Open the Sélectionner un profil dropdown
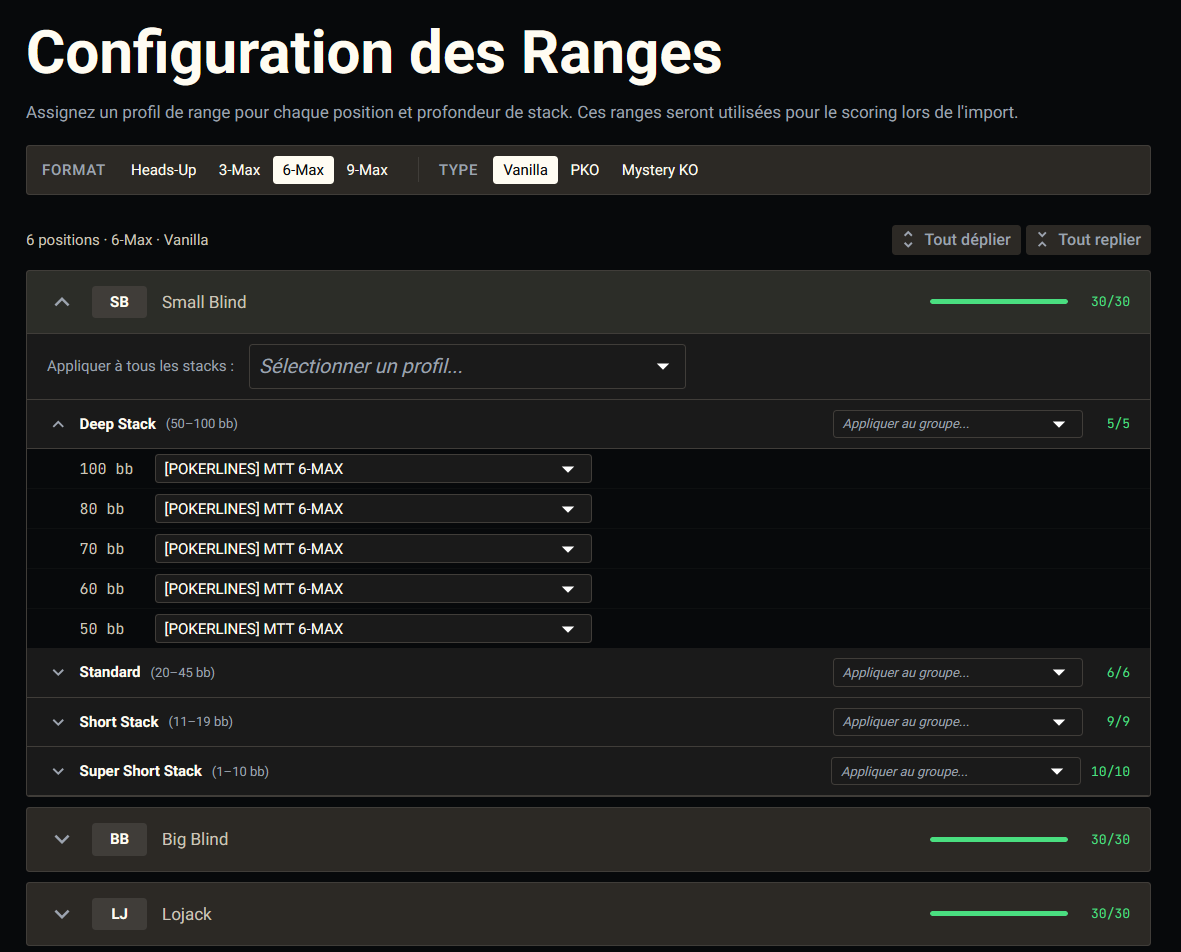This screenshot has height=952, width=1181. point(467,367)
